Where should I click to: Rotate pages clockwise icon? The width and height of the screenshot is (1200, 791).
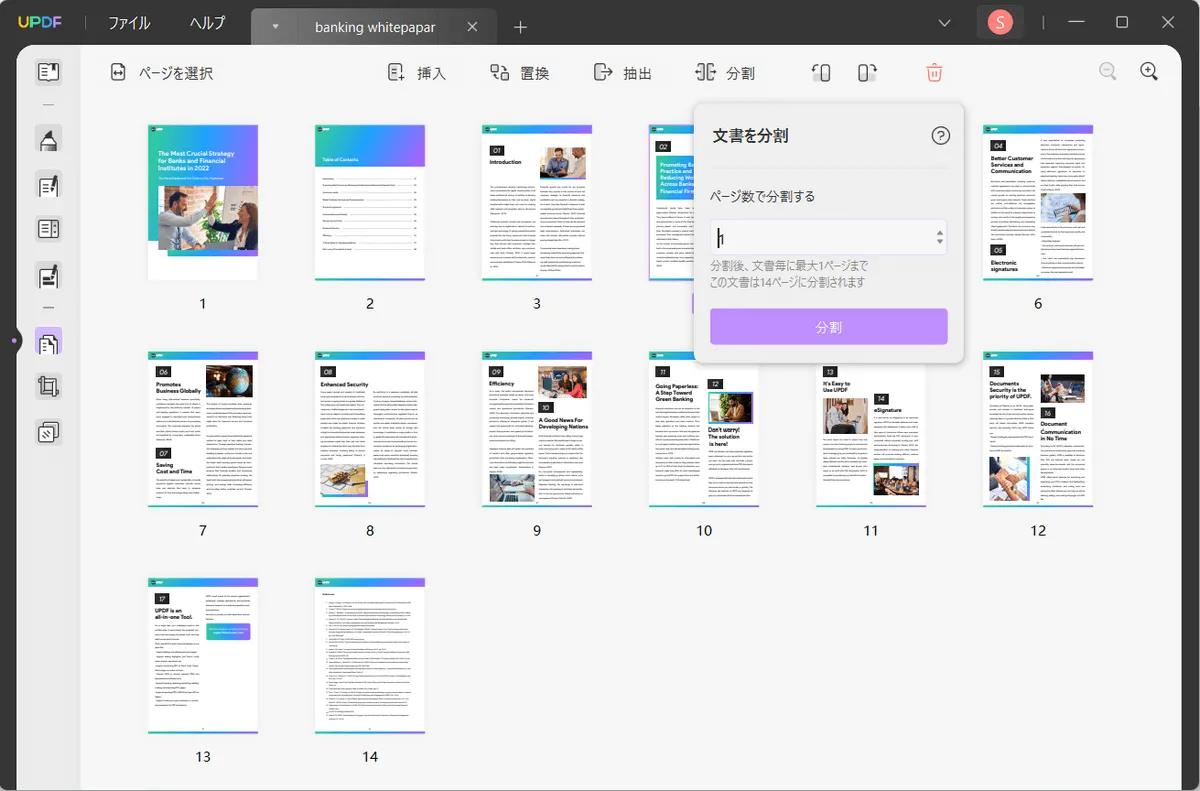pyautogui.click(x=867, y=72)
